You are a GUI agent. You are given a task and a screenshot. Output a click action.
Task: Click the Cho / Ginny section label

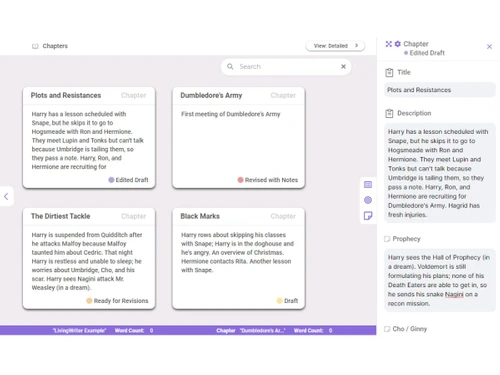[x=410, y=329]
